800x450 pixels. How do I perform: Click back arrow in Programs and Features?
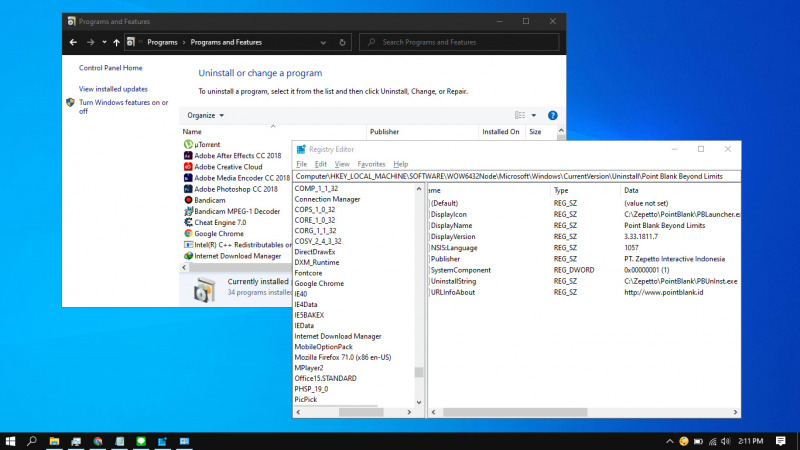point(73,42)
